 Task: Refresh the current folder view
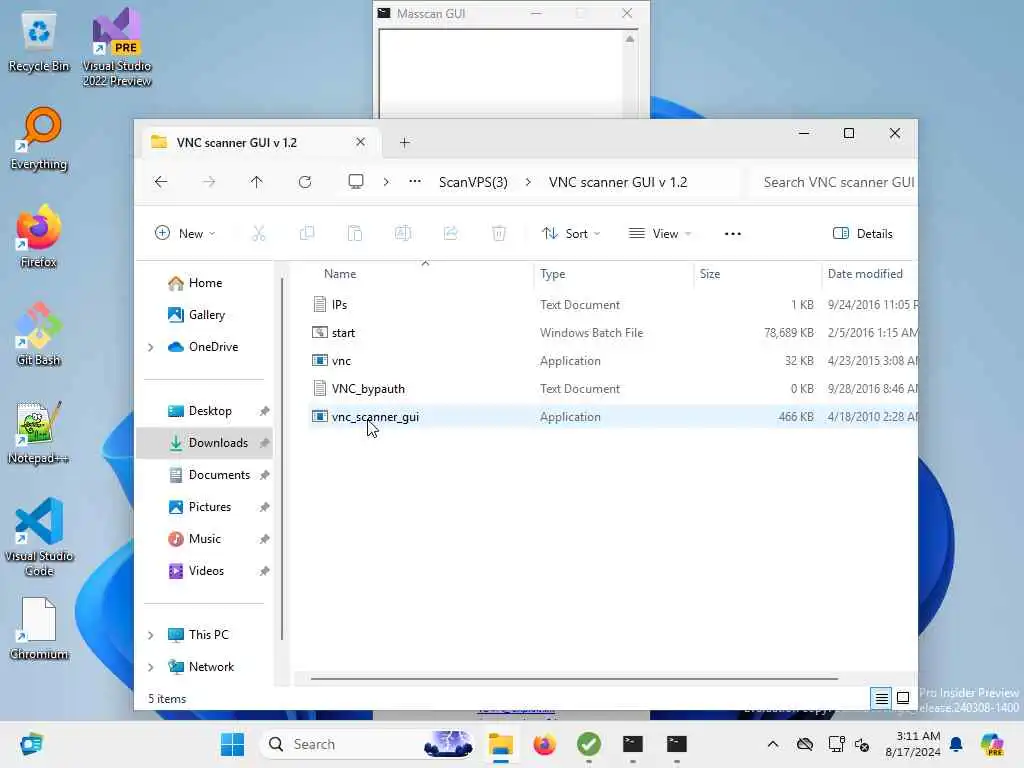305,182
